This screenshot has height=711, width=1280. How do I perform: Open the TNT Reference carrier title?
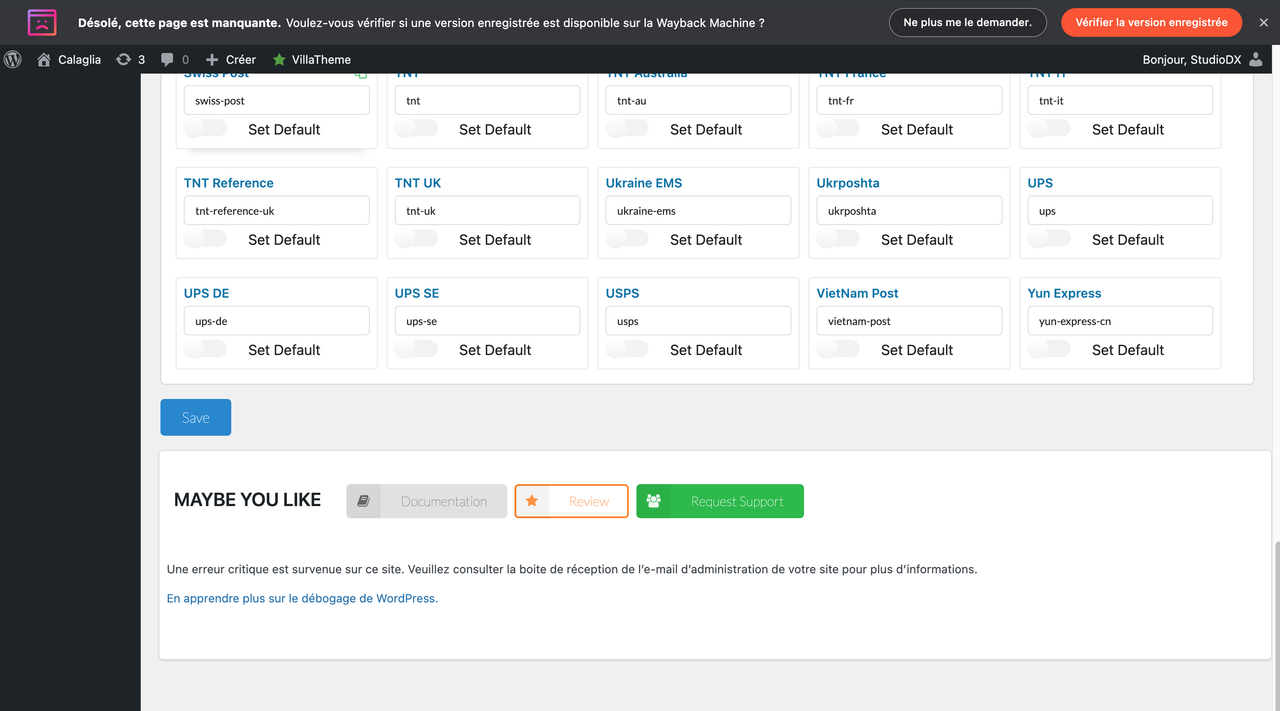(228, 183)
